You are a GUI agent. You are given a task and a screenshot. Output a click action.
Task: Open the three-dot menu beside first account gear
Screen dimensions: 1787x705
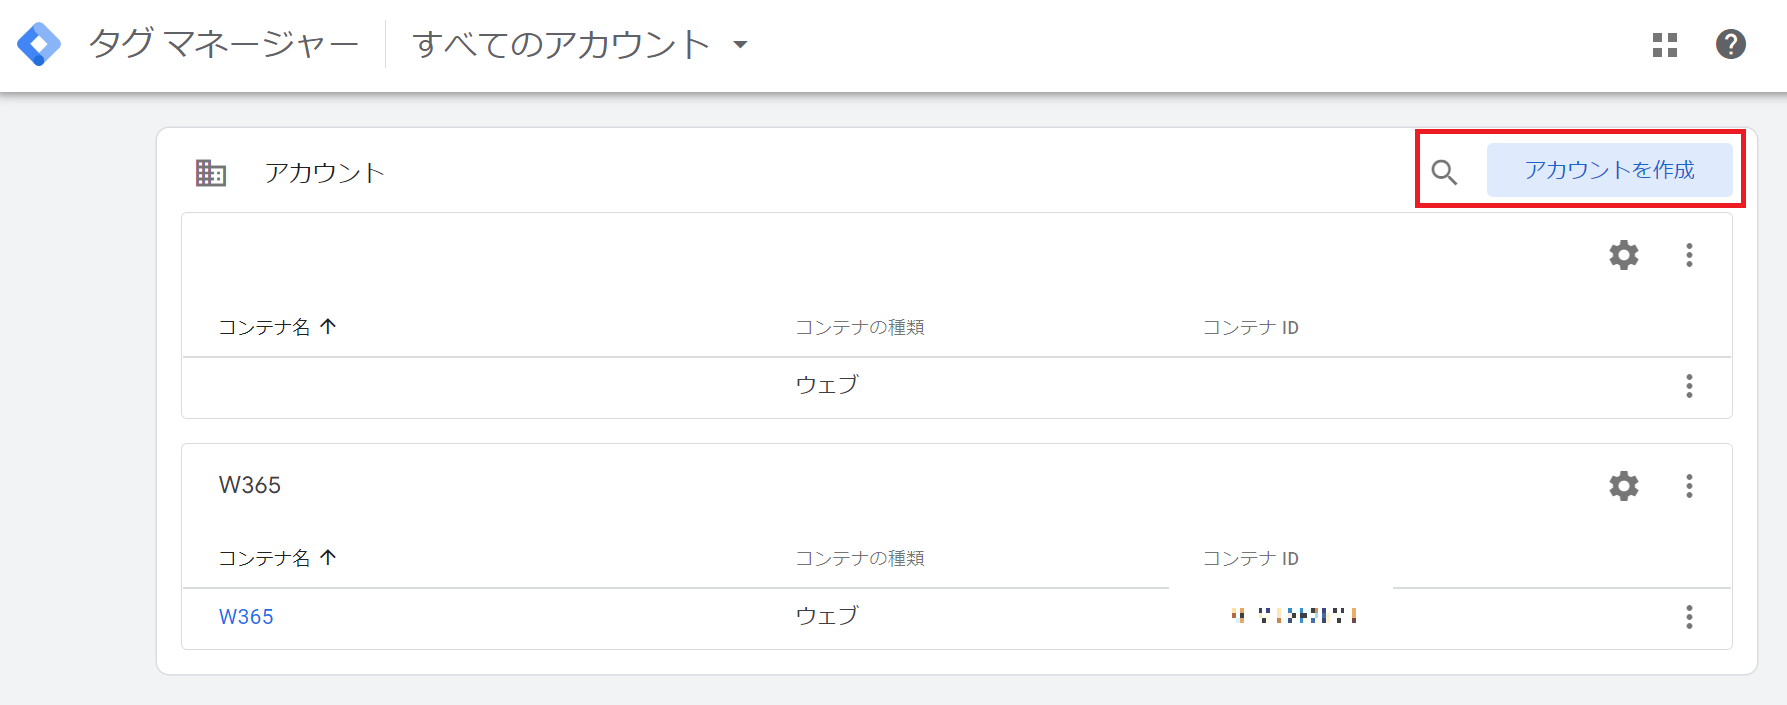[1689, 255]
